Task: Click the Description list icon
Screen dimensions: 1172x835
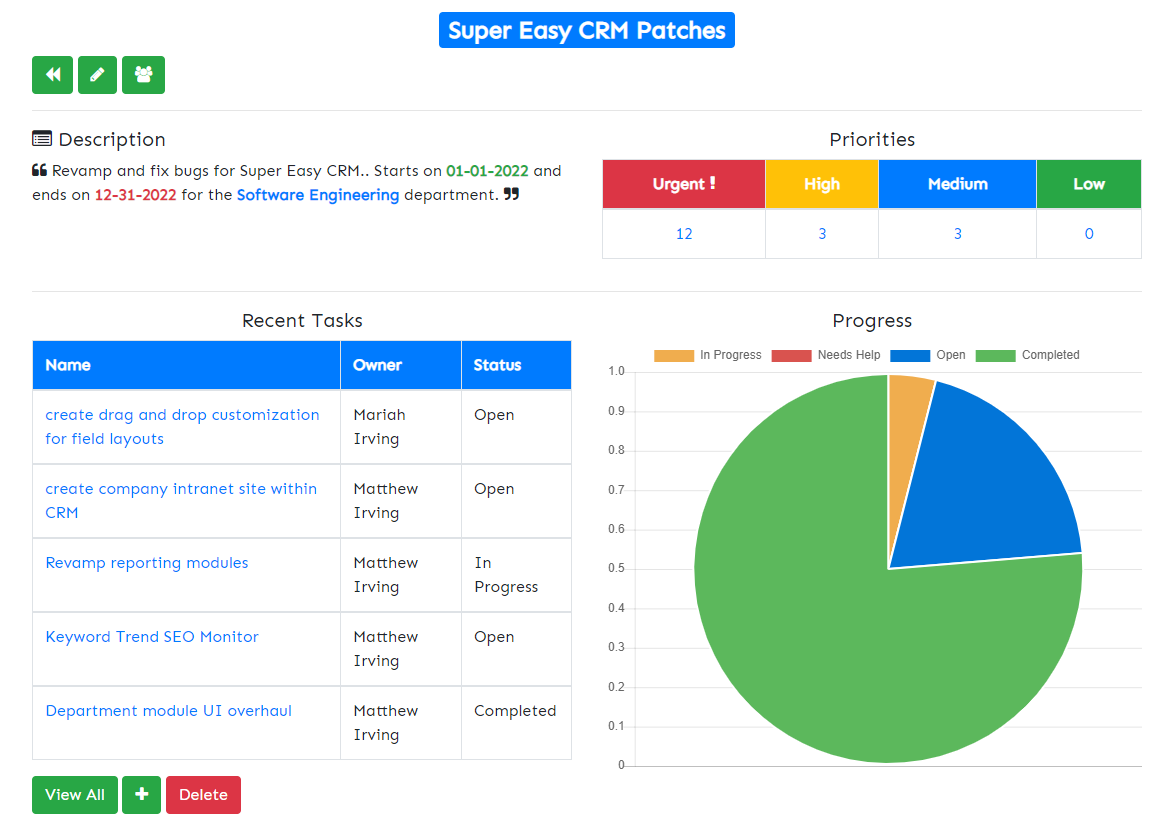Action: tap(42, 139)
